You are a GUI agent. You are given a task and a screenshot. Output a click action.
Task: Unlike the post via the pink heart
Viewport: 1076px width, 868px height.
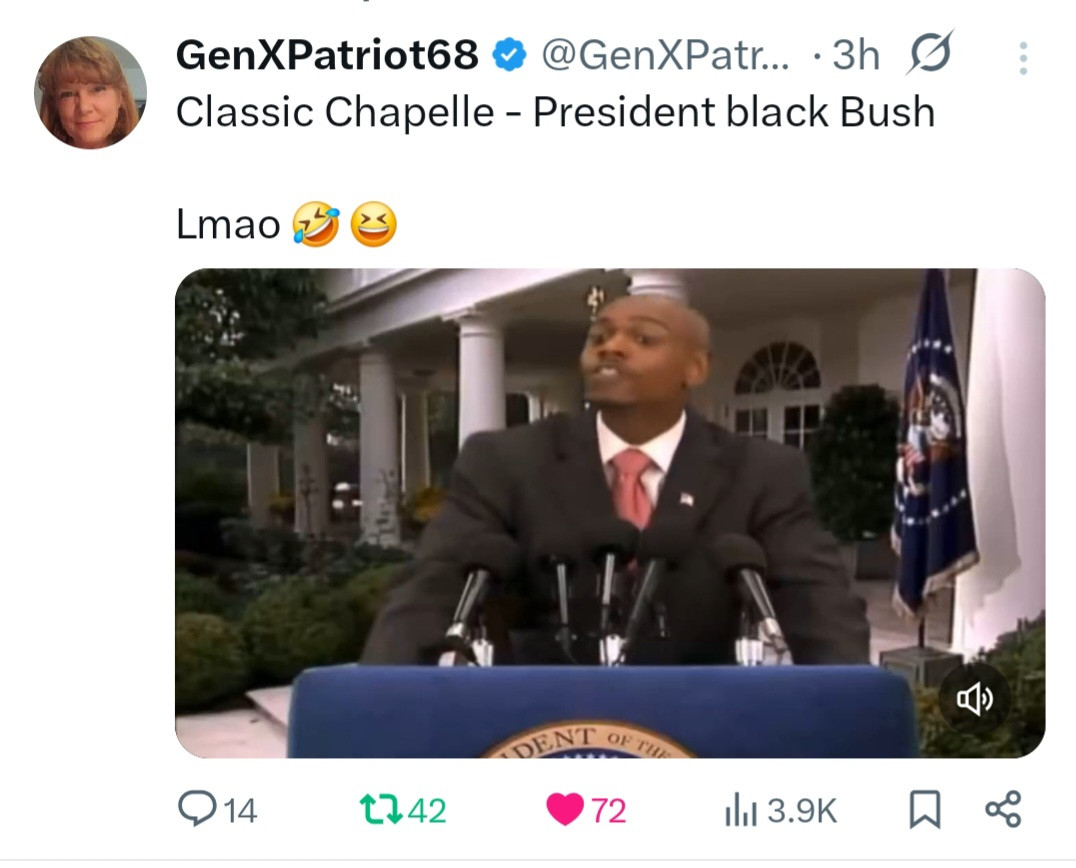(565, 809)
